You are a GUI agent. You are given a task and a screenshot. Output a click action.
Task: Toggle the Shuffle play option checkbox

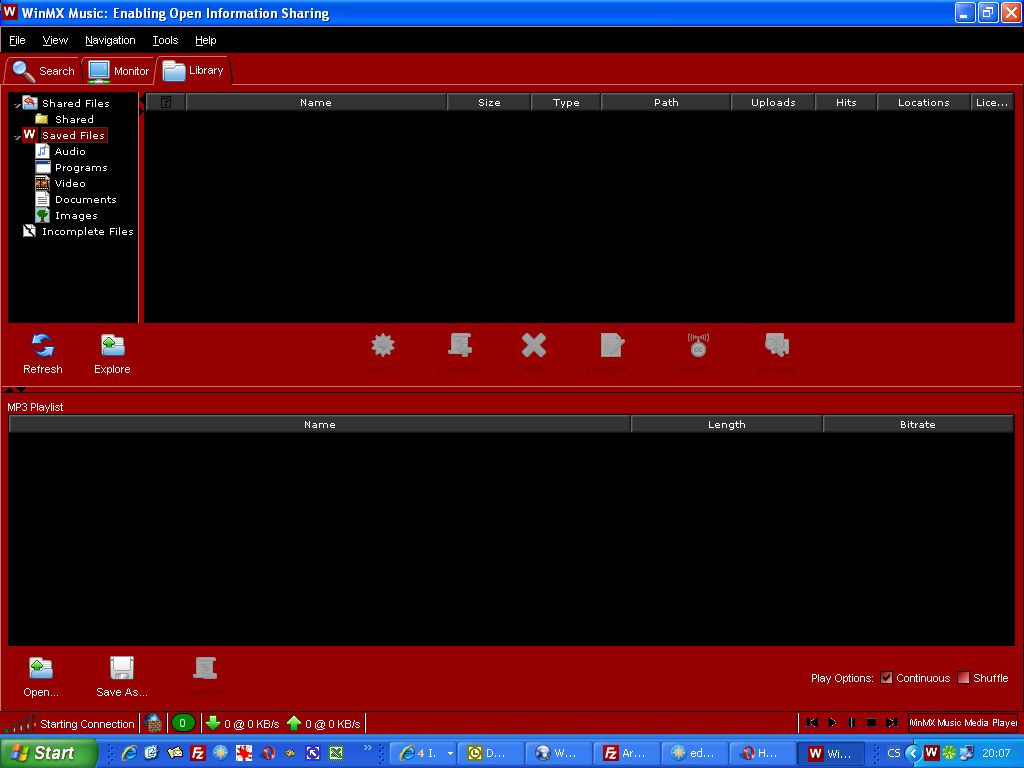(x=963, y=677)
